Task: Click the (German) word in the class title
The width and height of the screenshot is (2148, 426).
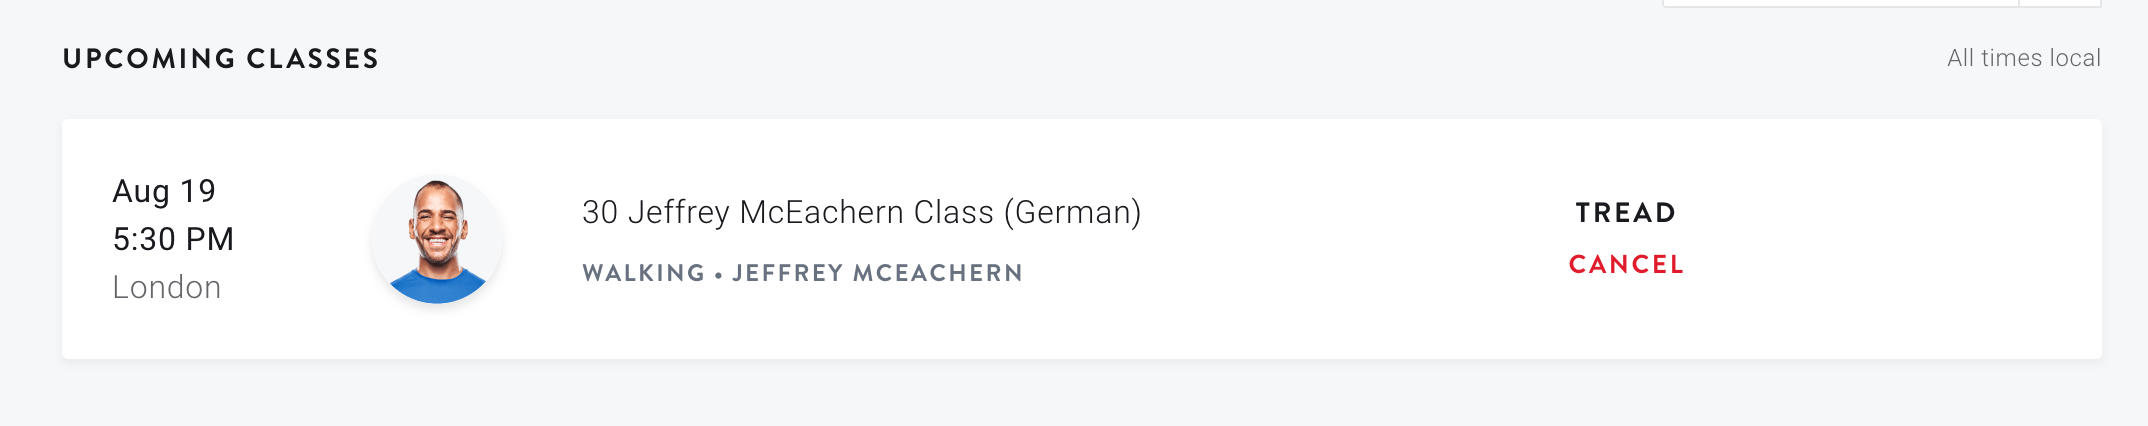Action: tap(1072, 212)
